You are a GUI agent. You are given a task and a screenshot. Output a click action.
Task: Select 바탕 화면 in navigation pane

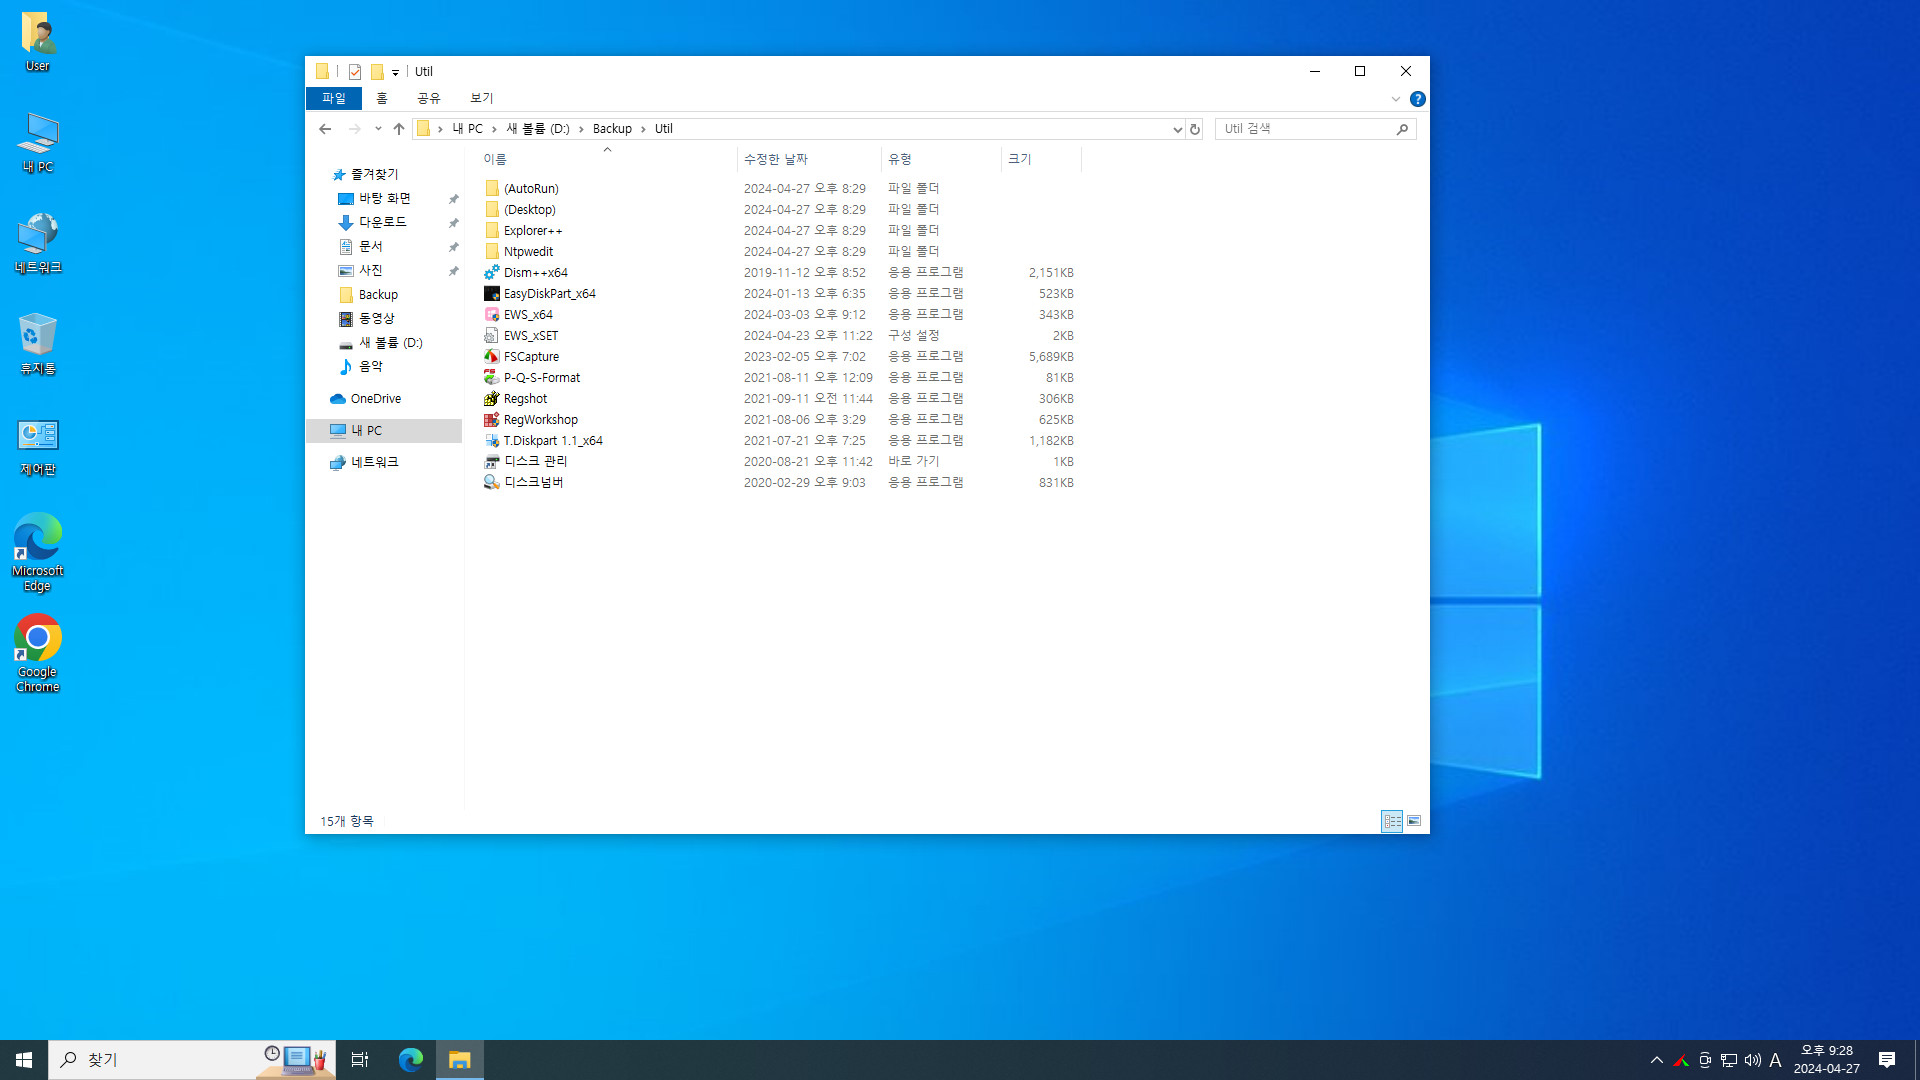tap(385, 198)
